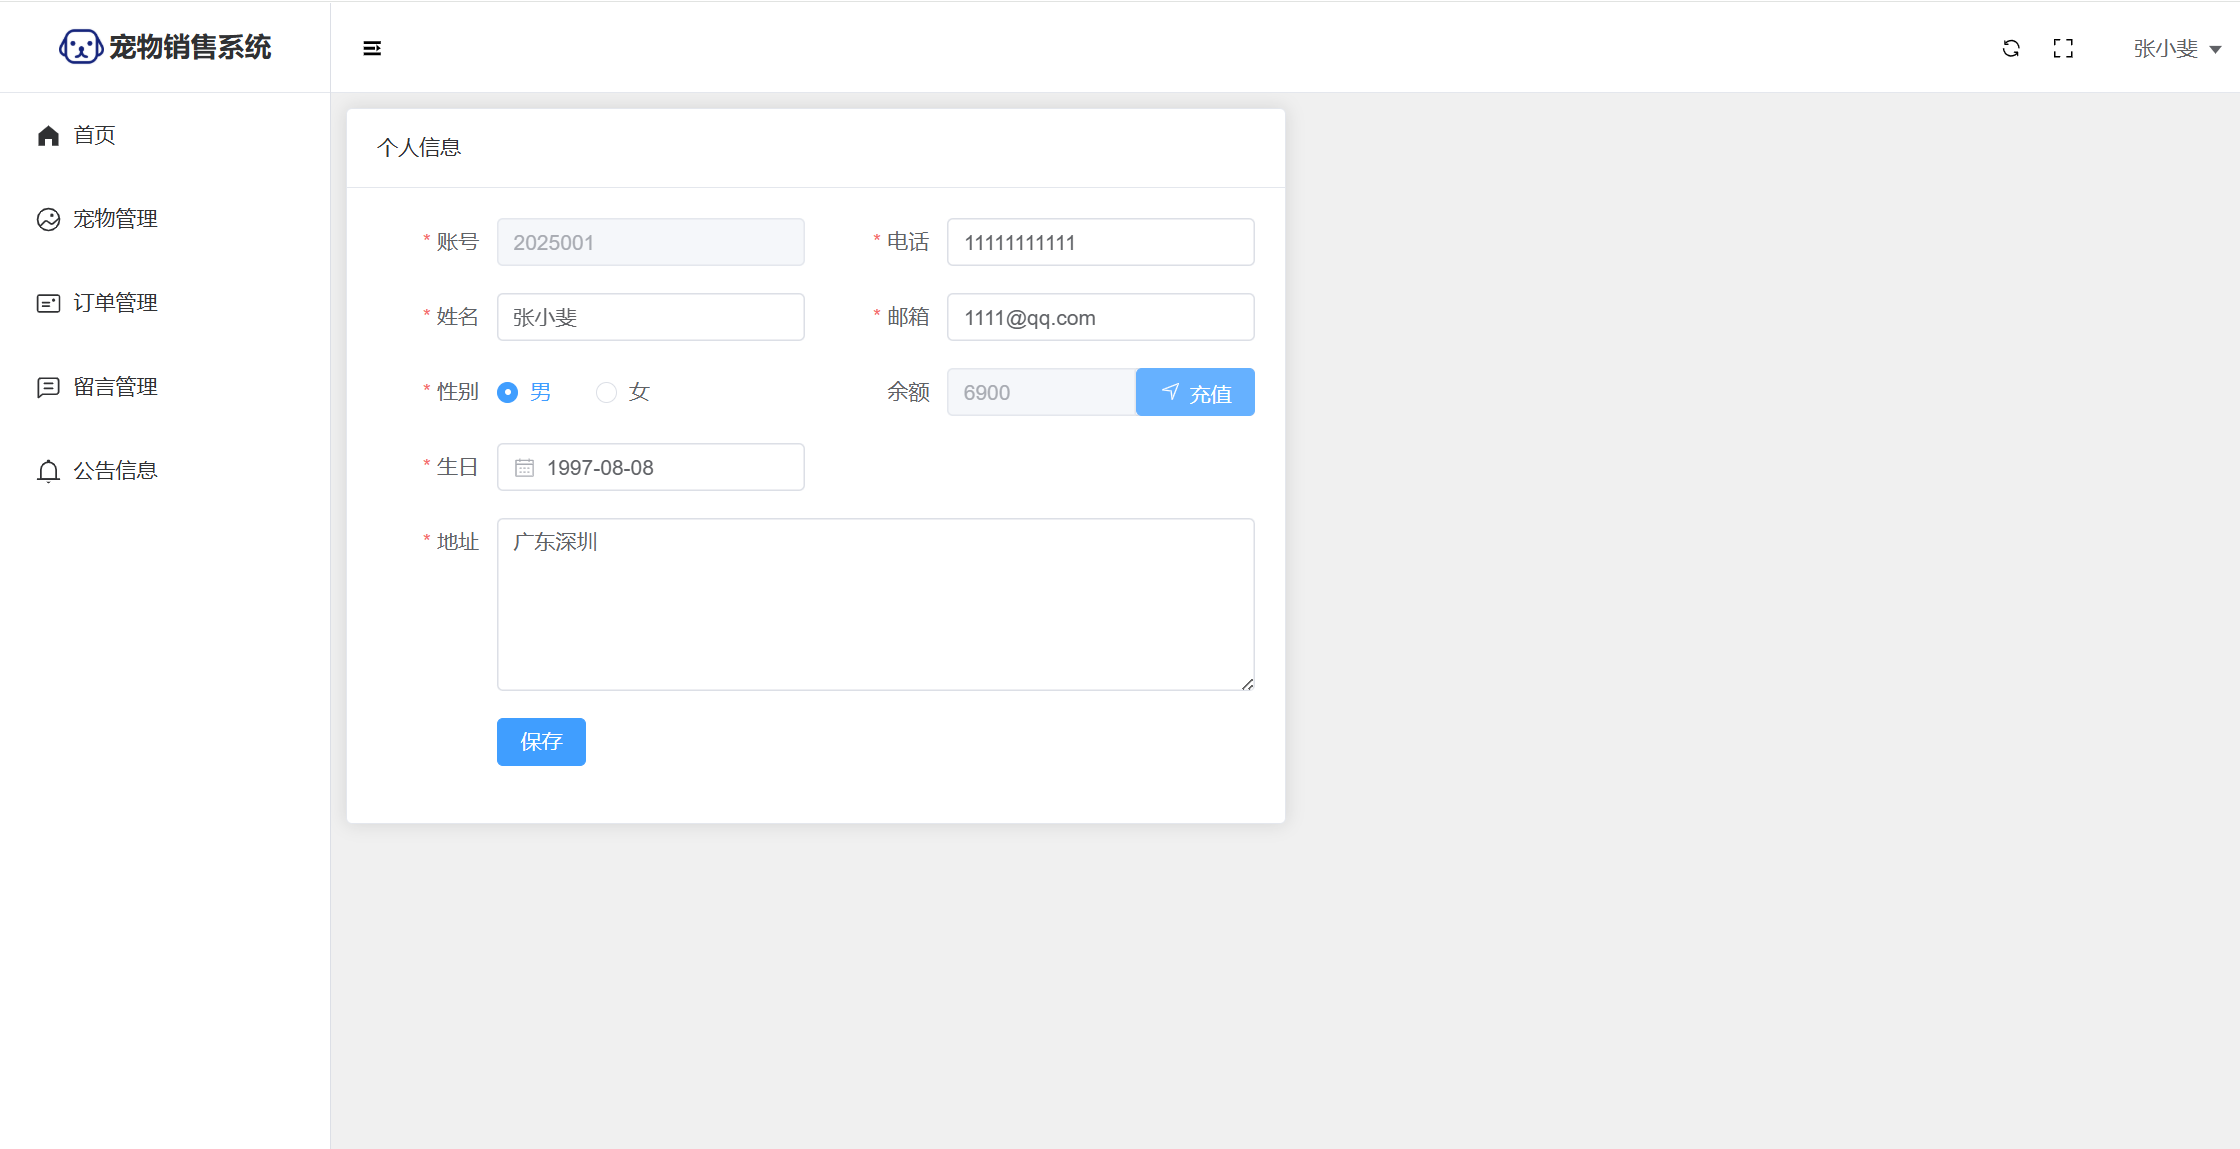2240x1149 pixels.
Task: Open 留言管理 in the sidebar
Action: click(114, 387)
